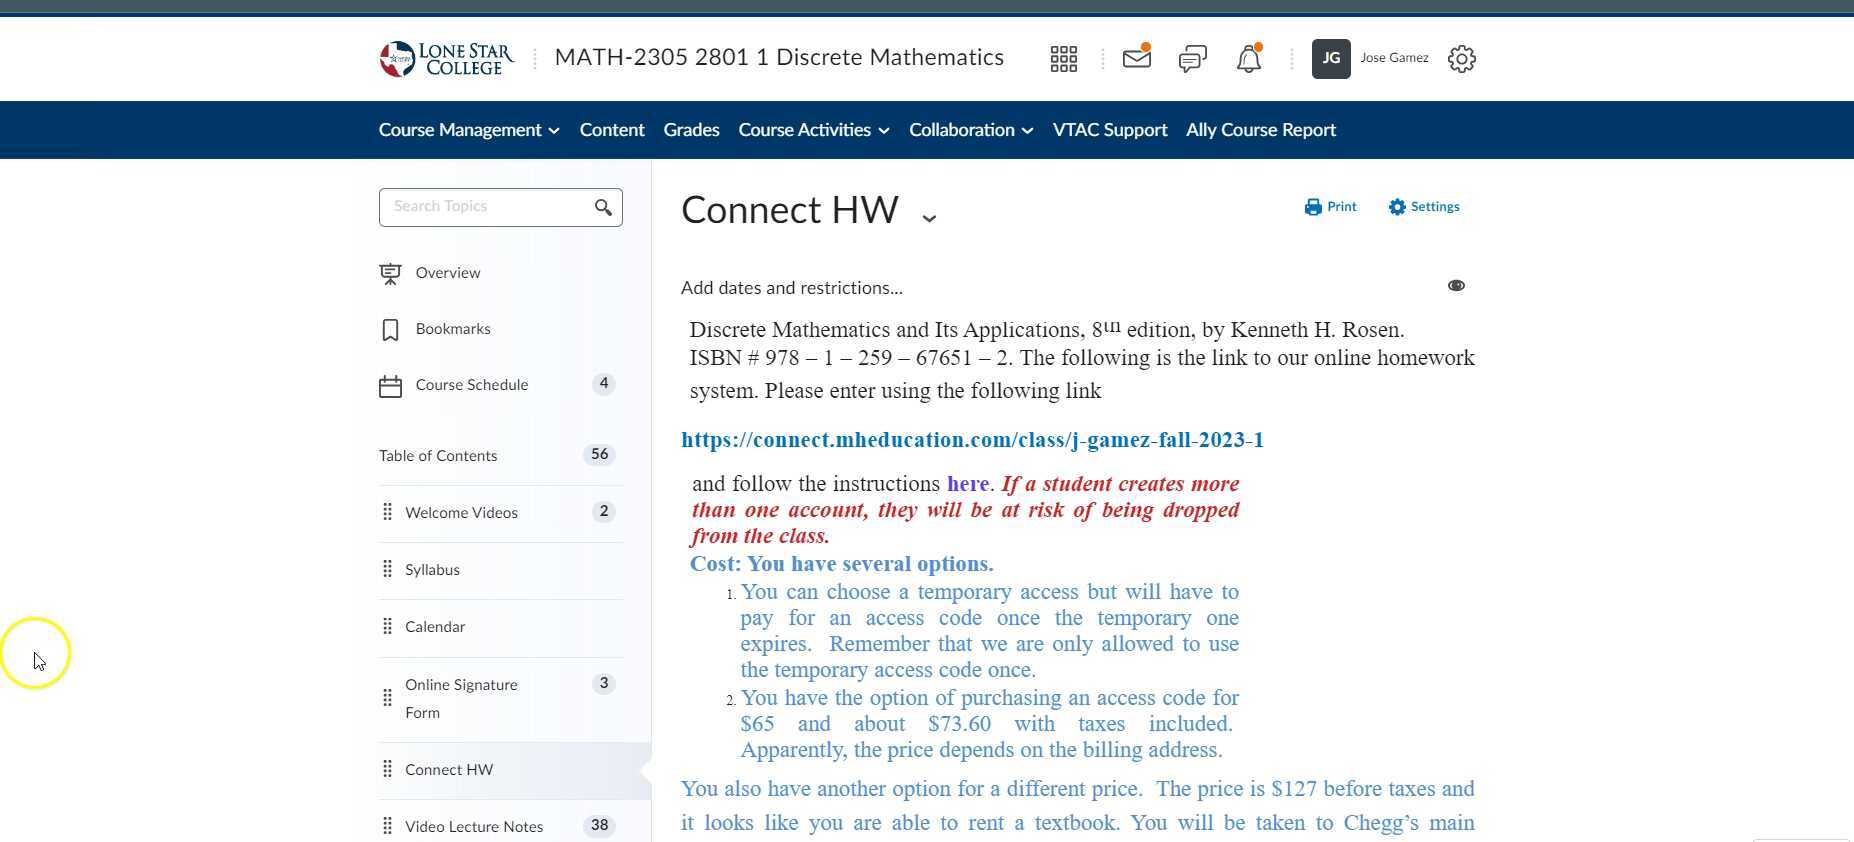
Task: Click the Print button
Action: (x=1331, y=207)
